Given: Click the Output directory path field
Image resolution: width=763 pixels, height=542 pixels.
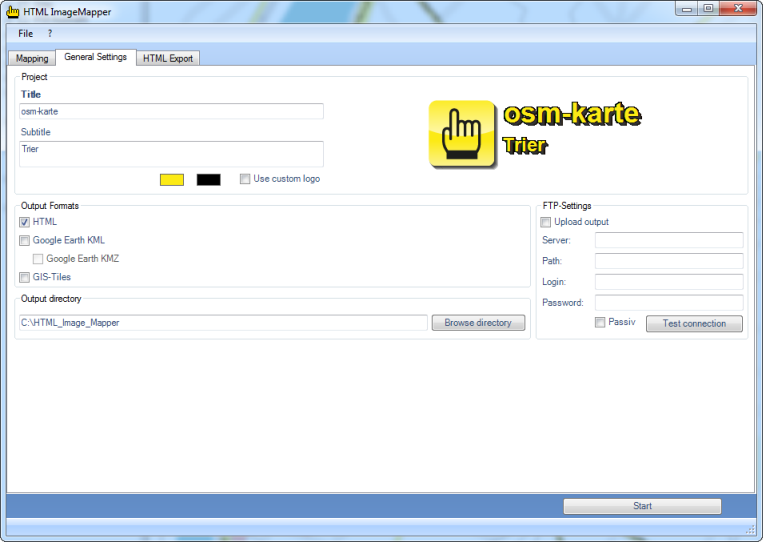Looking at the screenshot, I should (x=223, y=323).
